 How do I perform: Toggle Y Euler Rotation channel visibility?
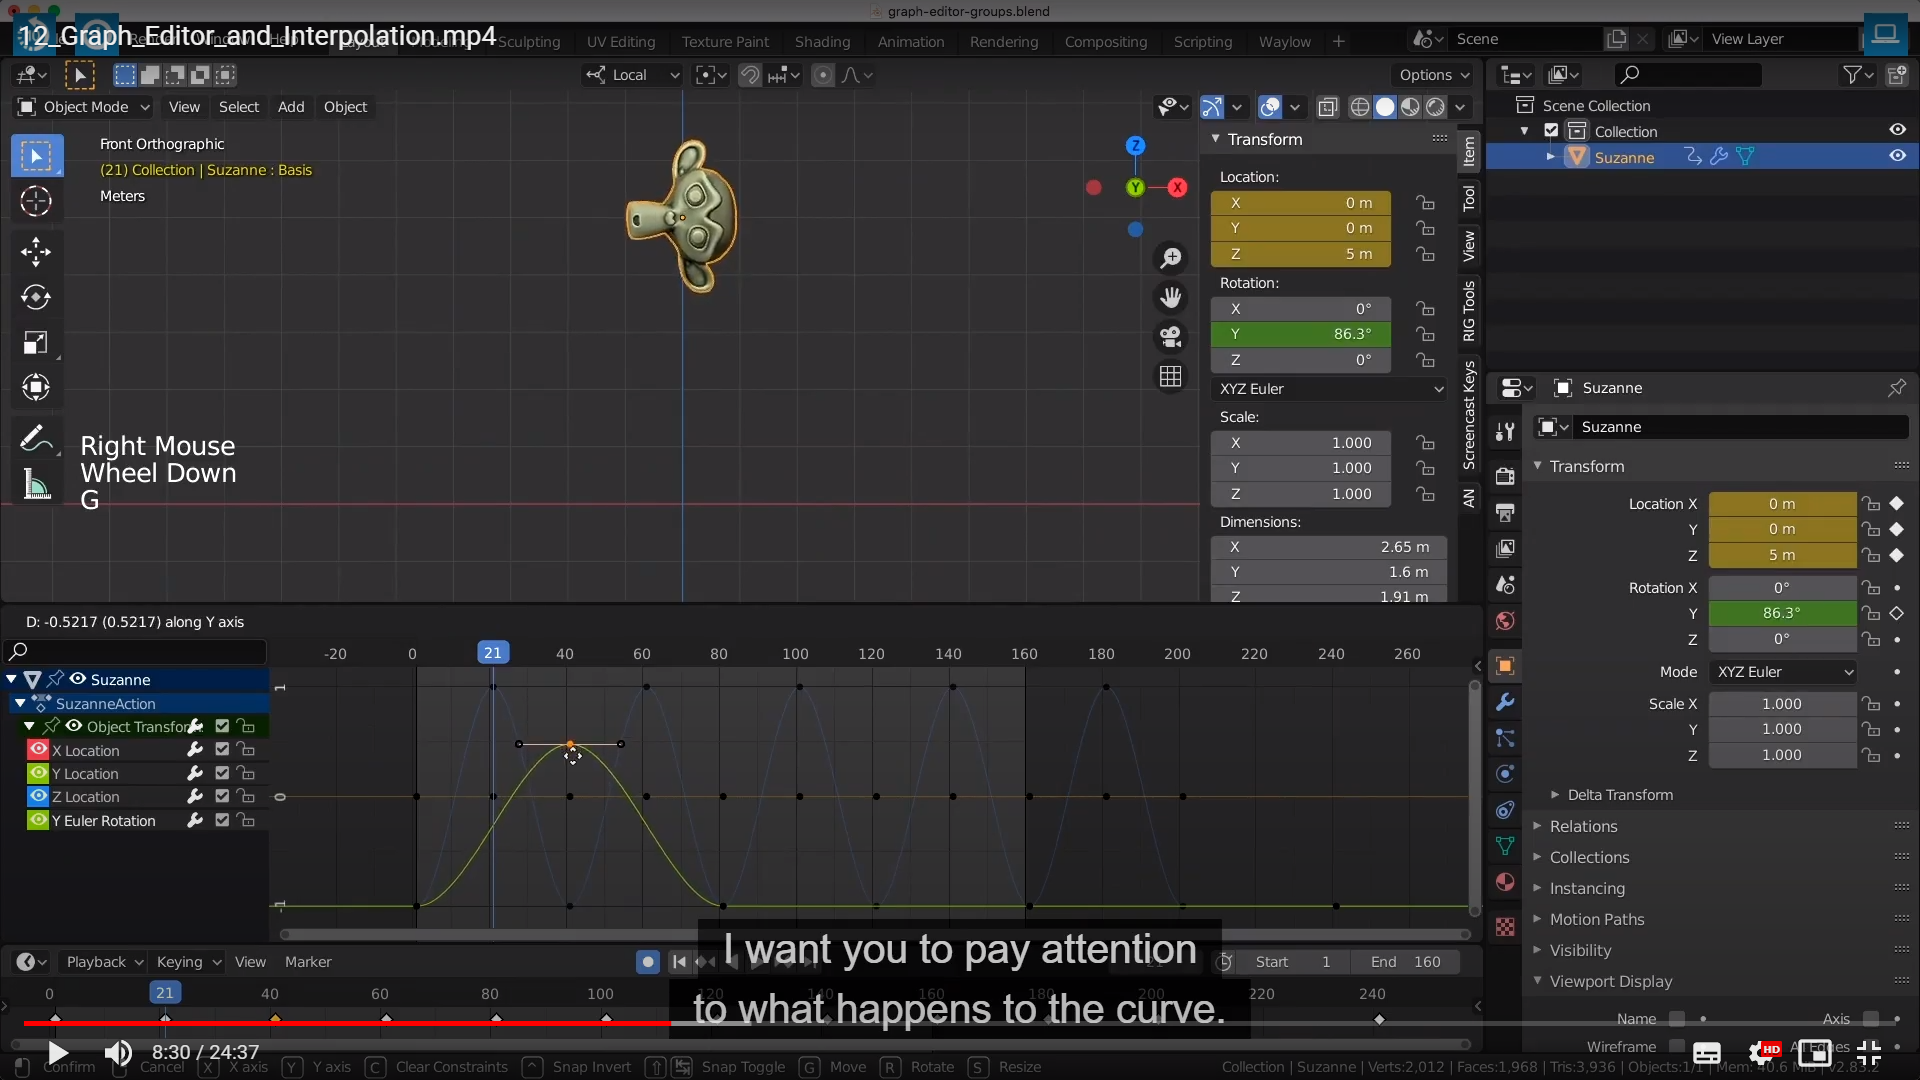click(38, 820)
